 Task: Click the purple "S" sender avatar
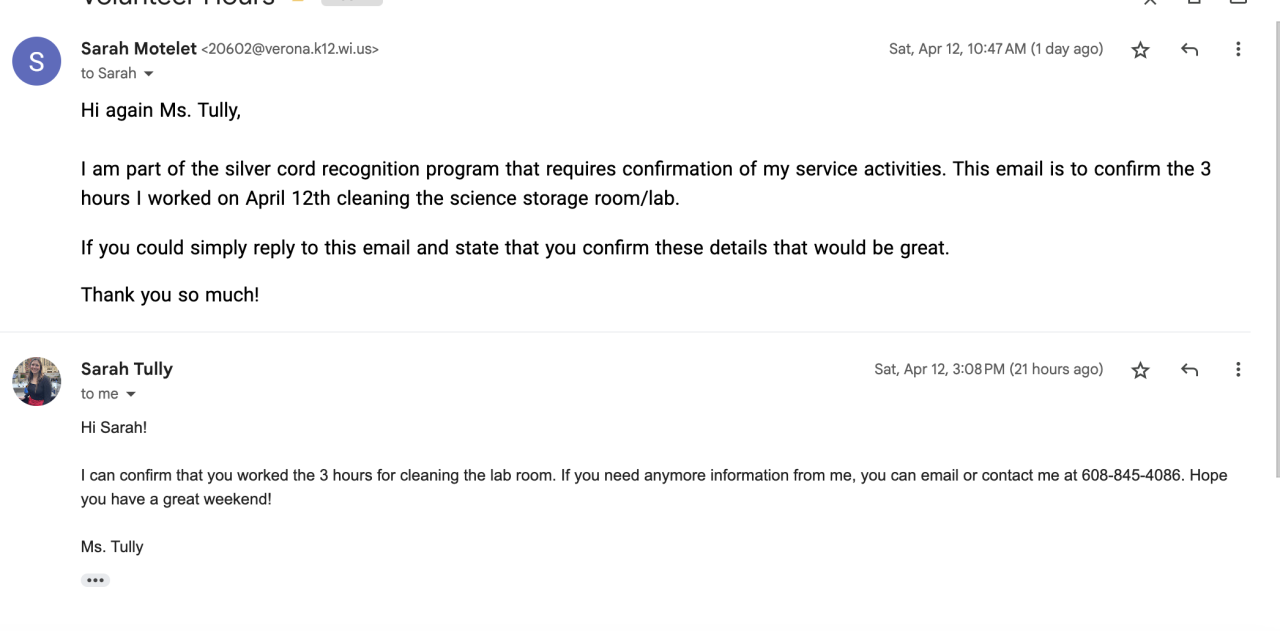(37, 61)
